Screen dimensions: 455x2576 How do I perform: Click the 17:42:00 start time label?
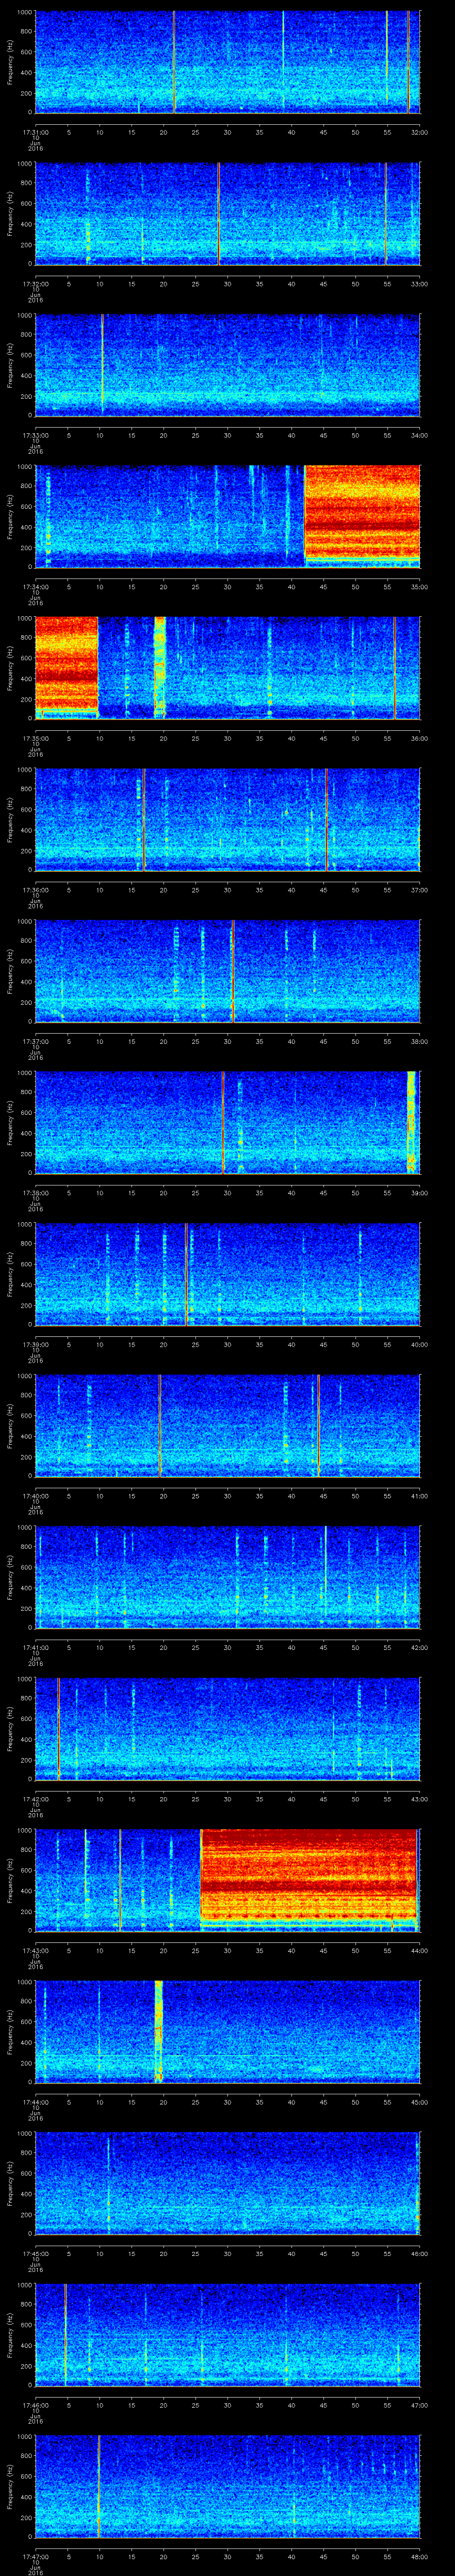point(35,1798)
